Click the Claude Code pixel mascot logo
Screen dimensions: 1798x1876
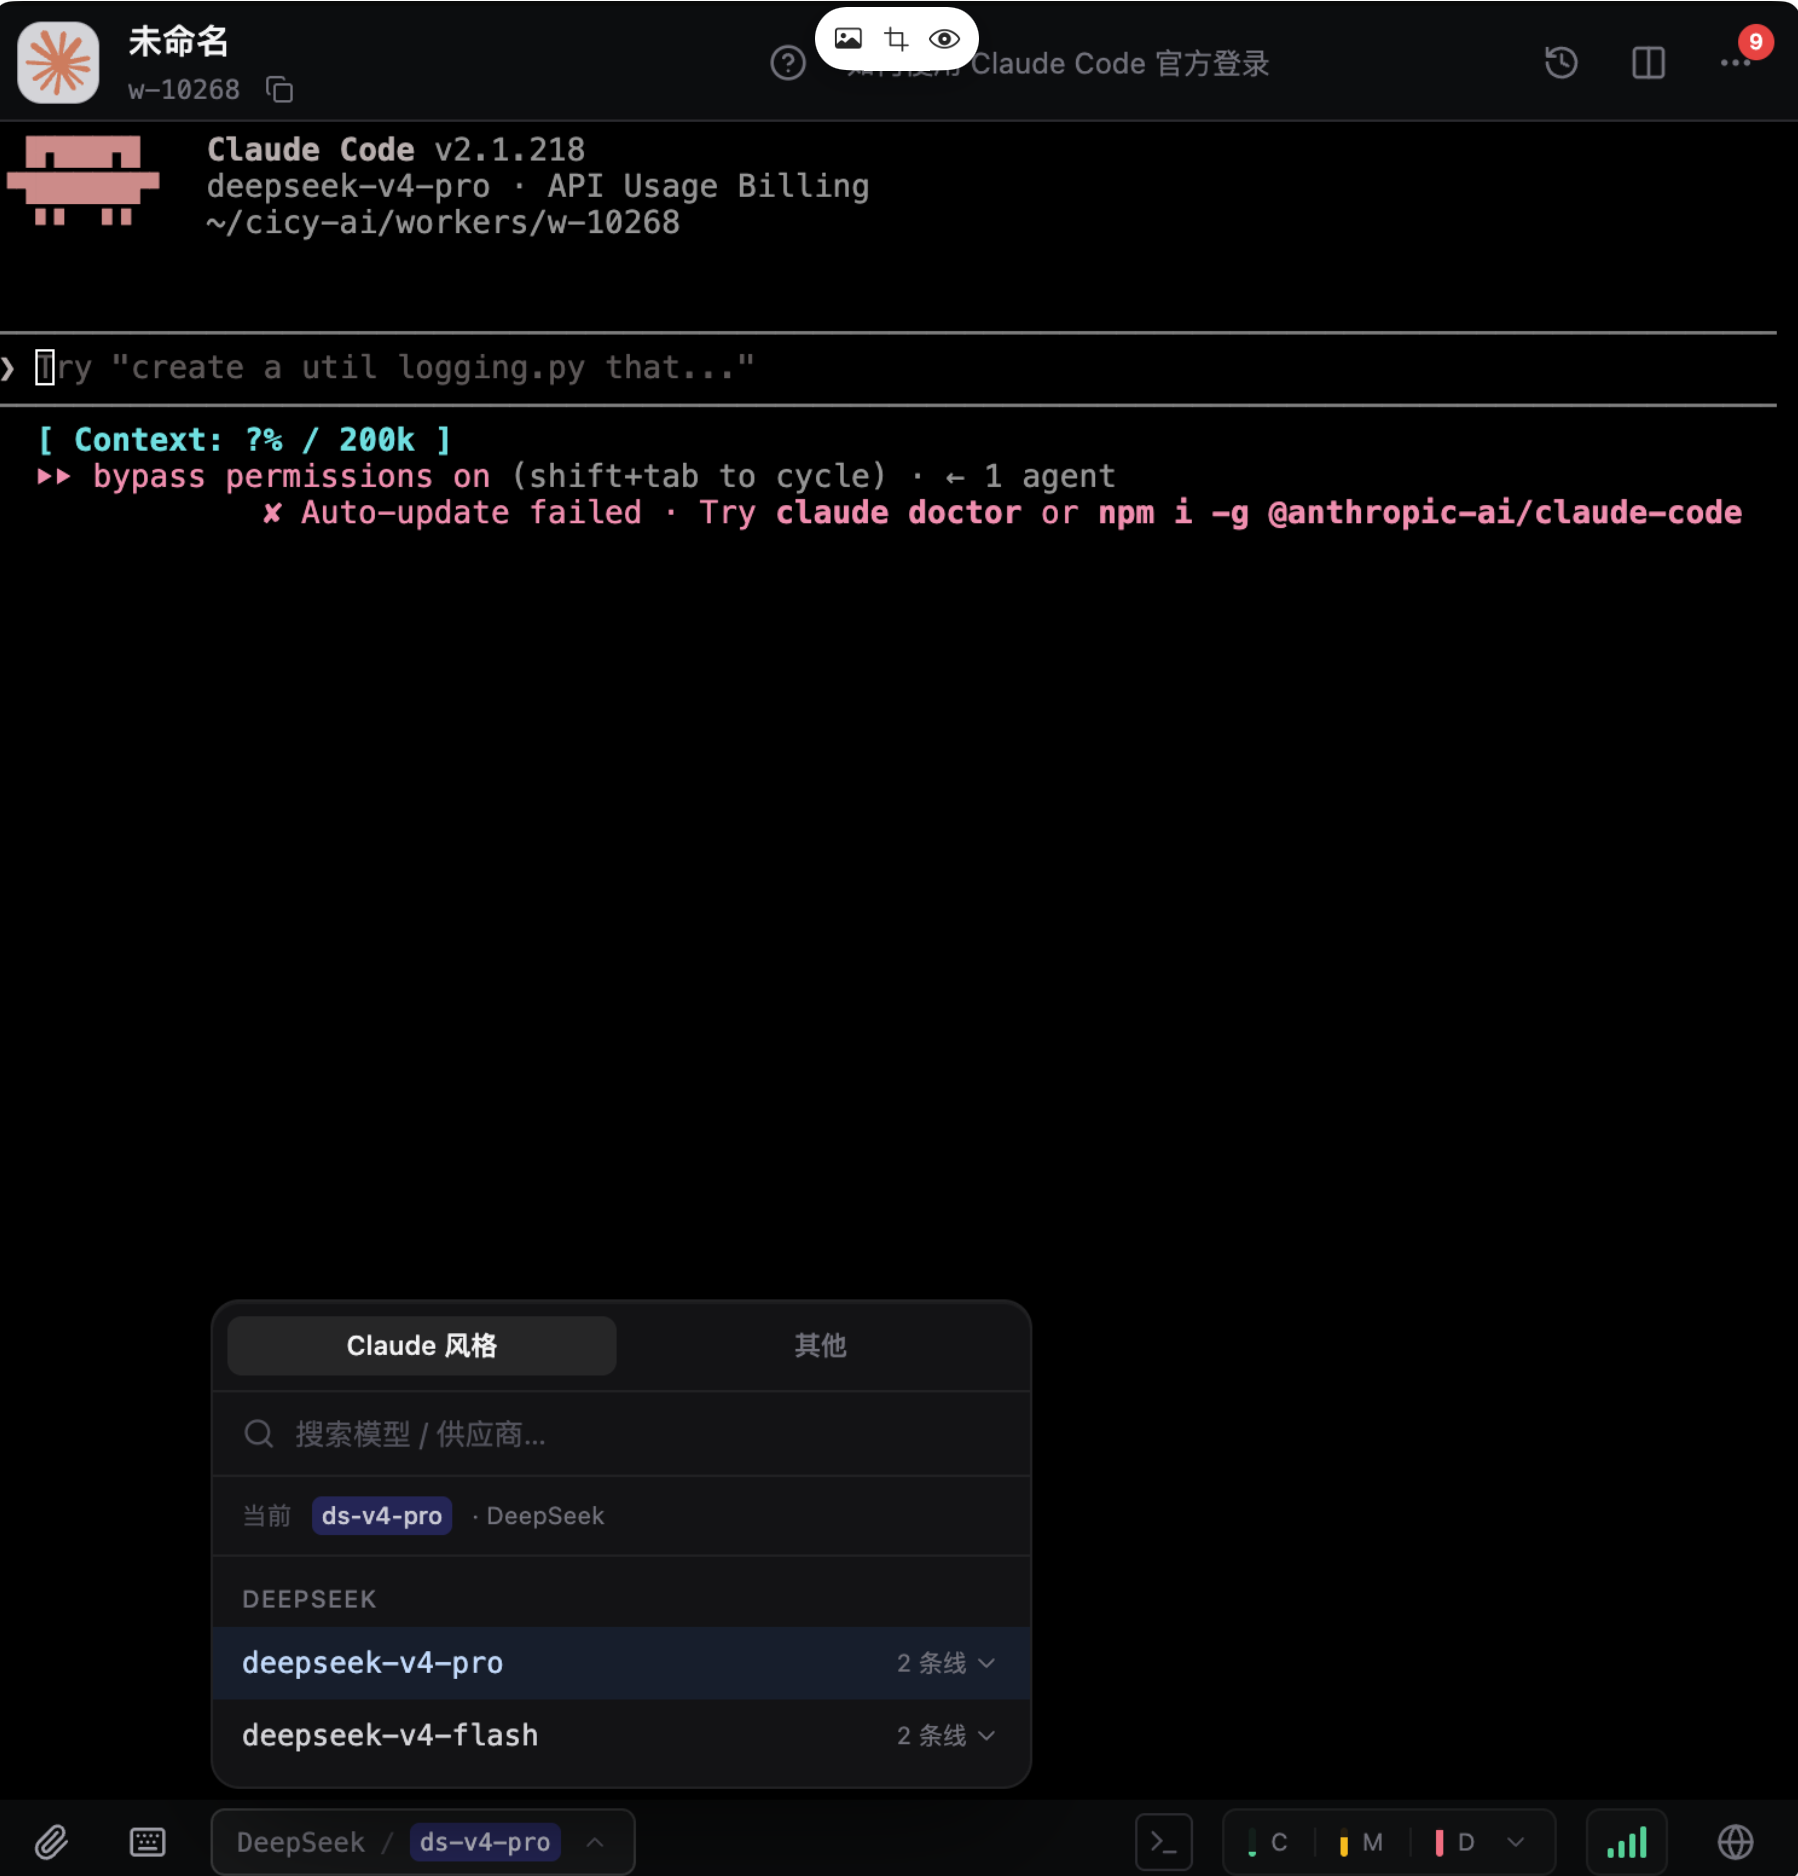tap(83, 181)
